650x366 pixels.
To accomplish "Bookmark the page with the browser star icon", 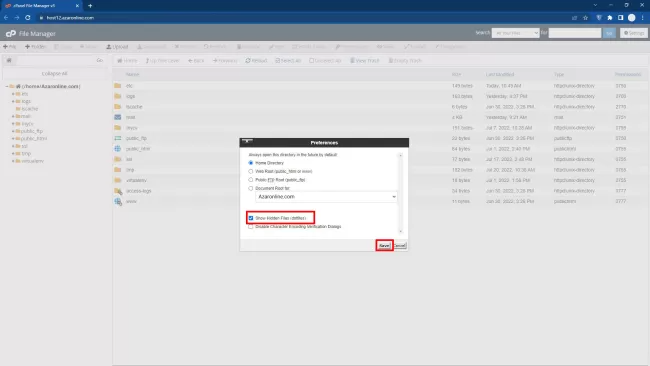I will pyautogui.click(x=585, y=18).
